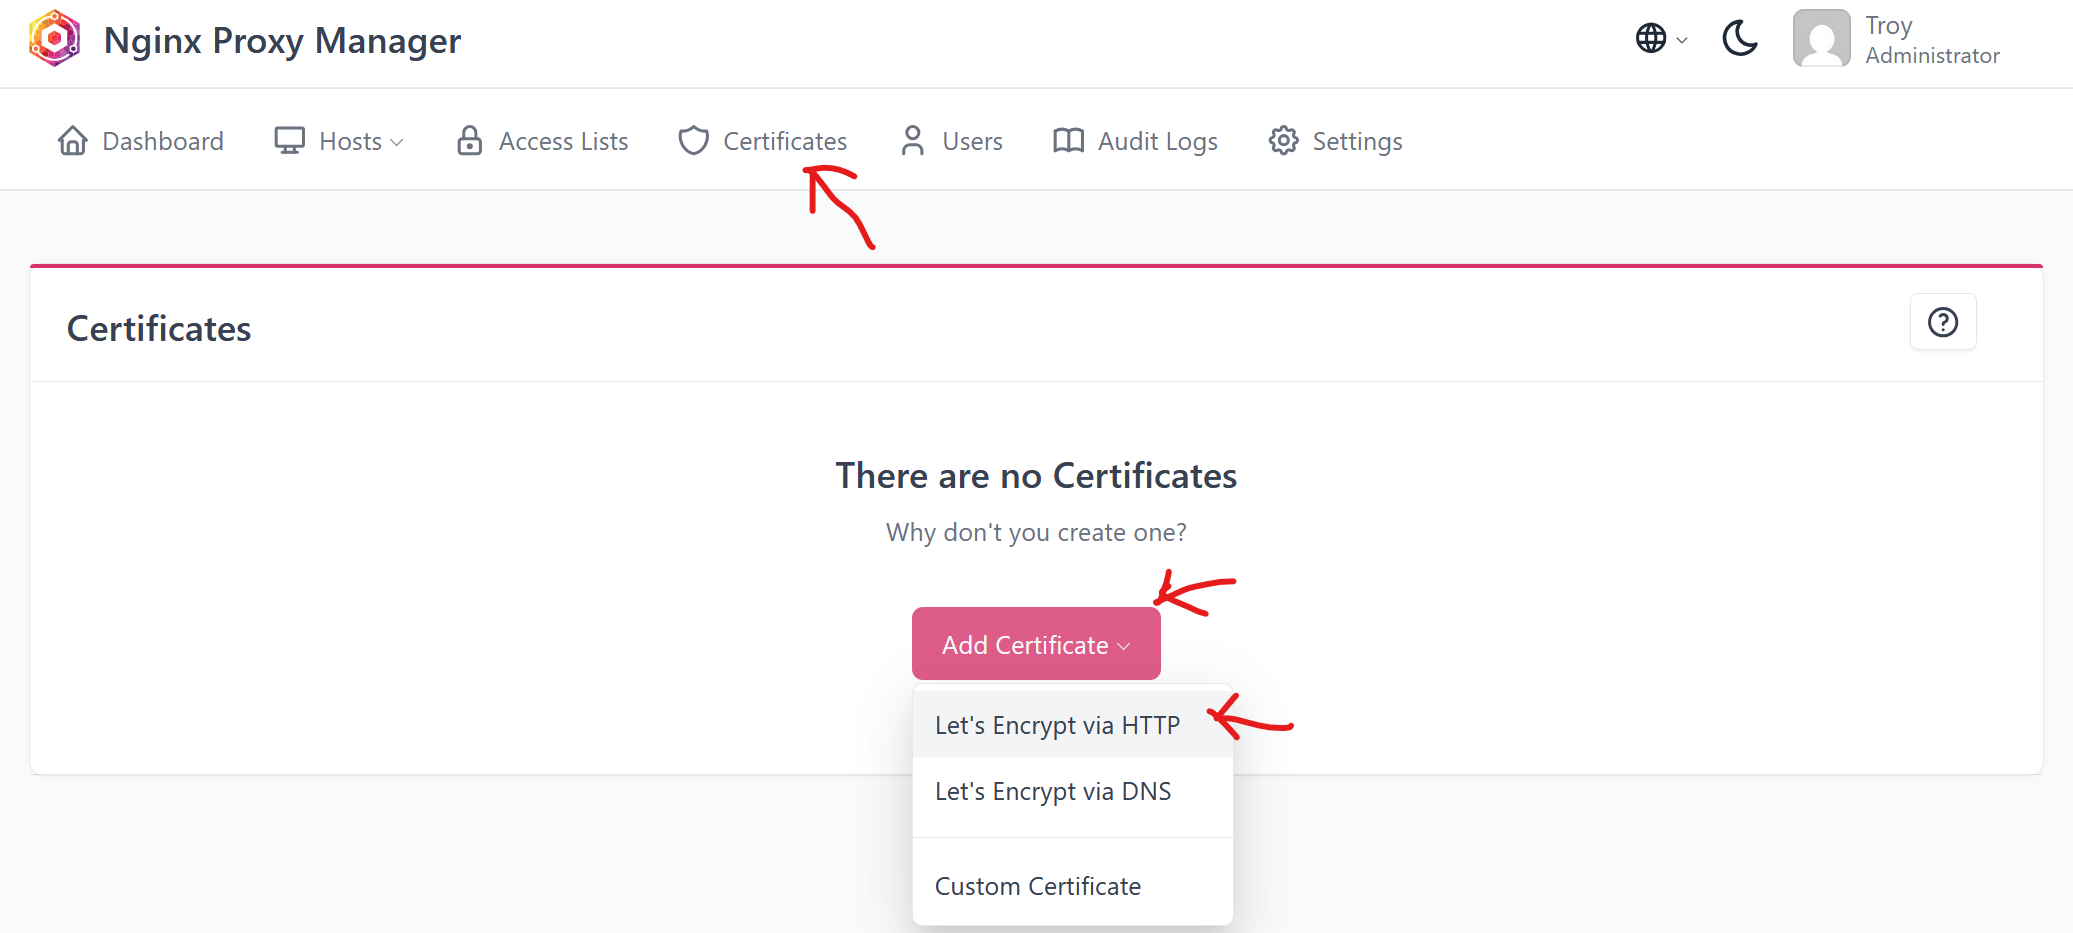2073x933 pixels.
Task: Click the Settings gear icon
Action: click(1284, 141)
